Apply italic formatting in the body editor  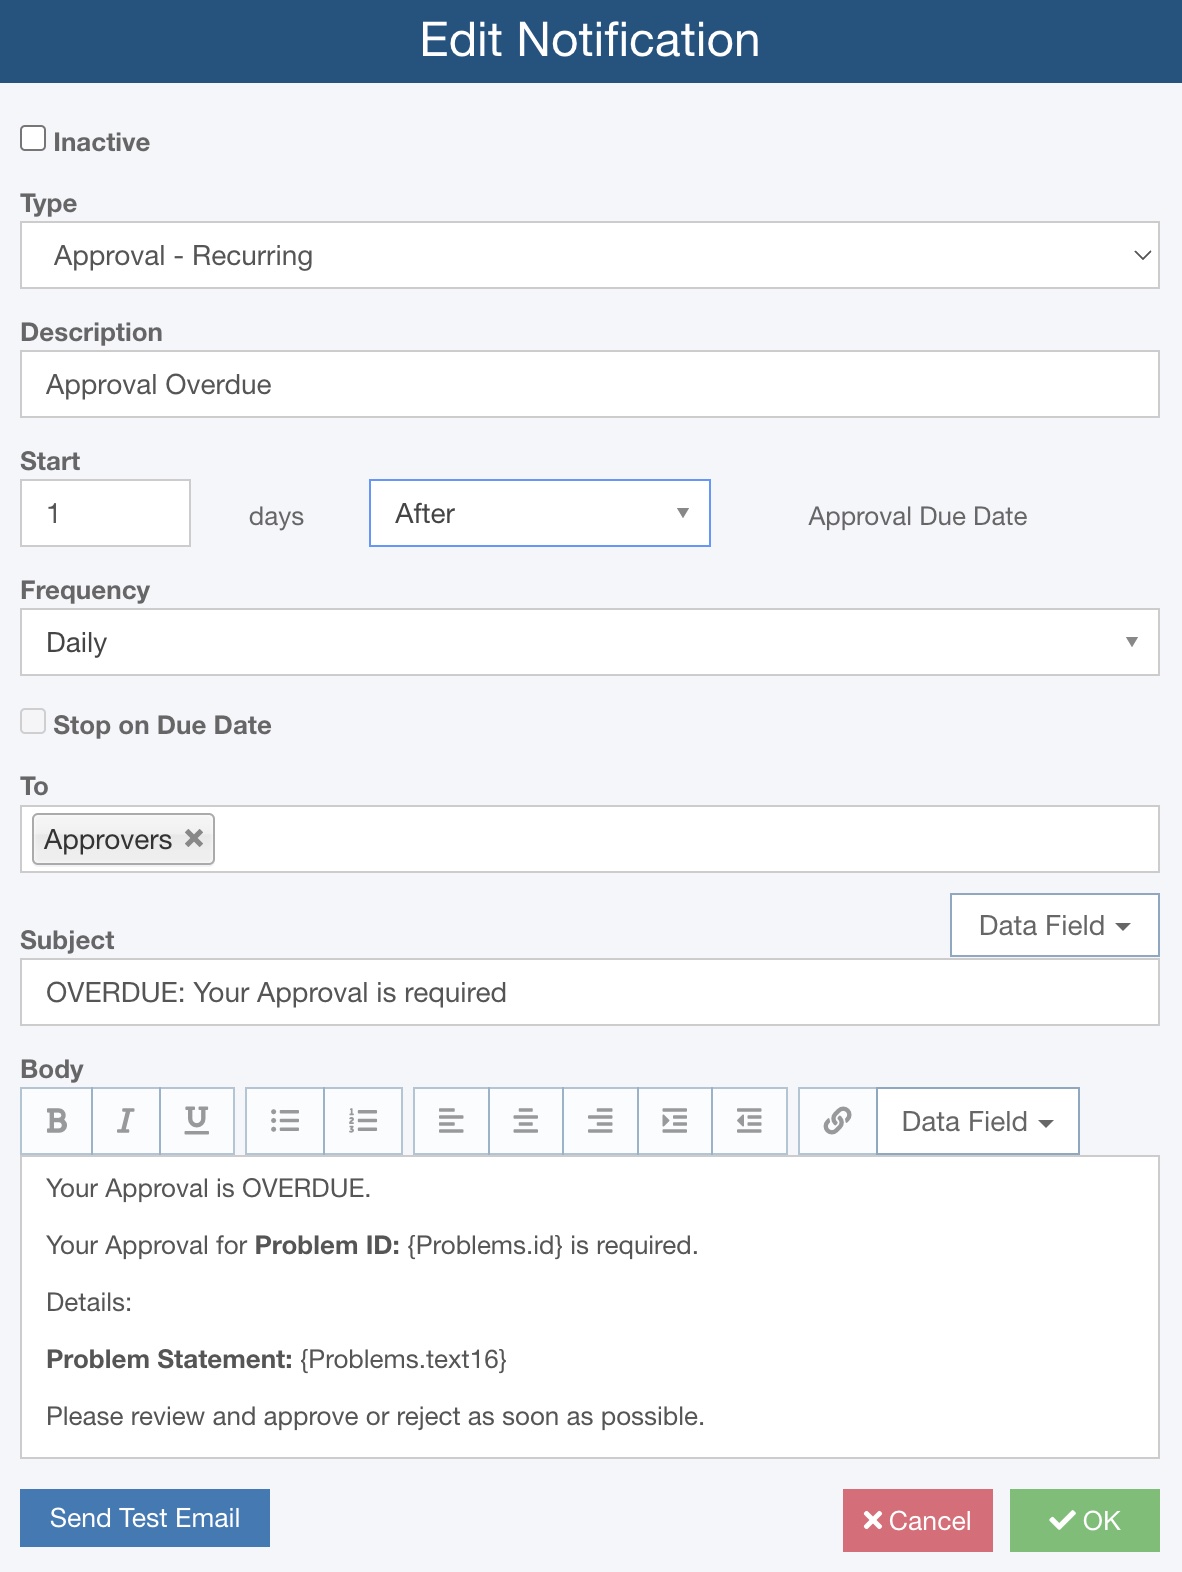tap(125, 1120)
